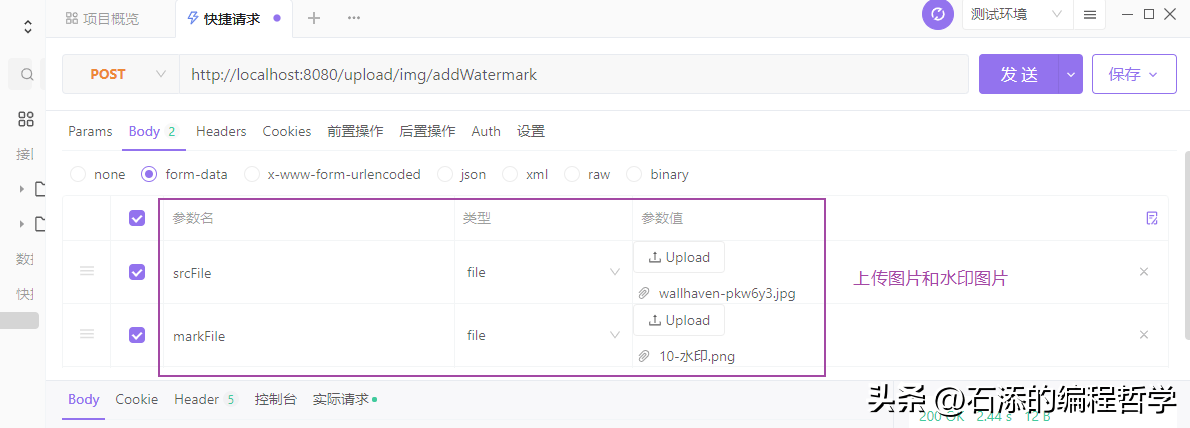
Task: Click the purple refresh sync icon
Action: point(937,15)
